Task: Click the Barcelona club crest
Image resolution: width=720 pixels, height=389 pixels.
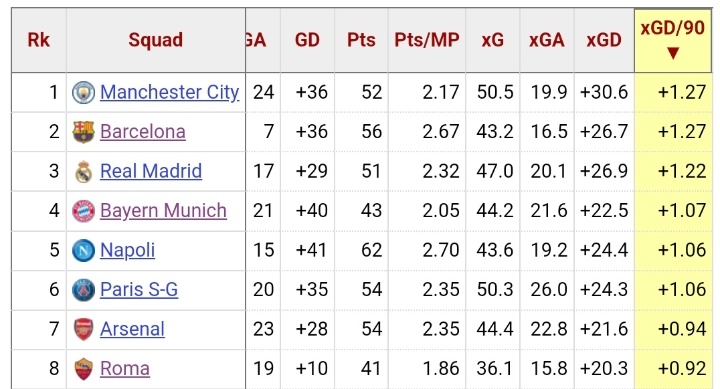Action: click(x=84, y=132)
